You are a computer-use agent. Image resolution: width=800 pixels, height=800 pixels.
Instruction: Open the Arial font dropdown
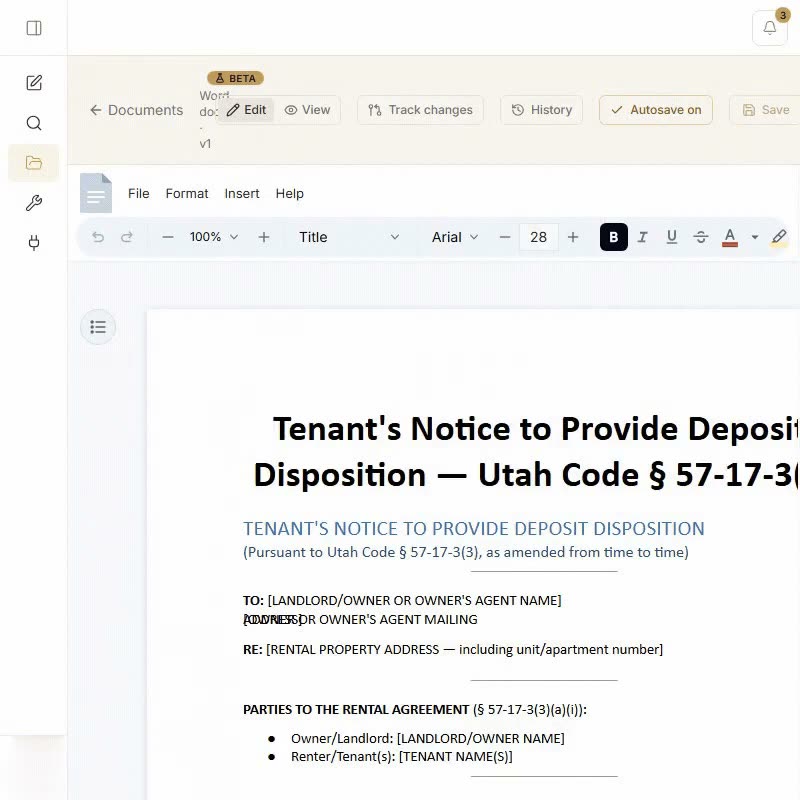(455, 237)
